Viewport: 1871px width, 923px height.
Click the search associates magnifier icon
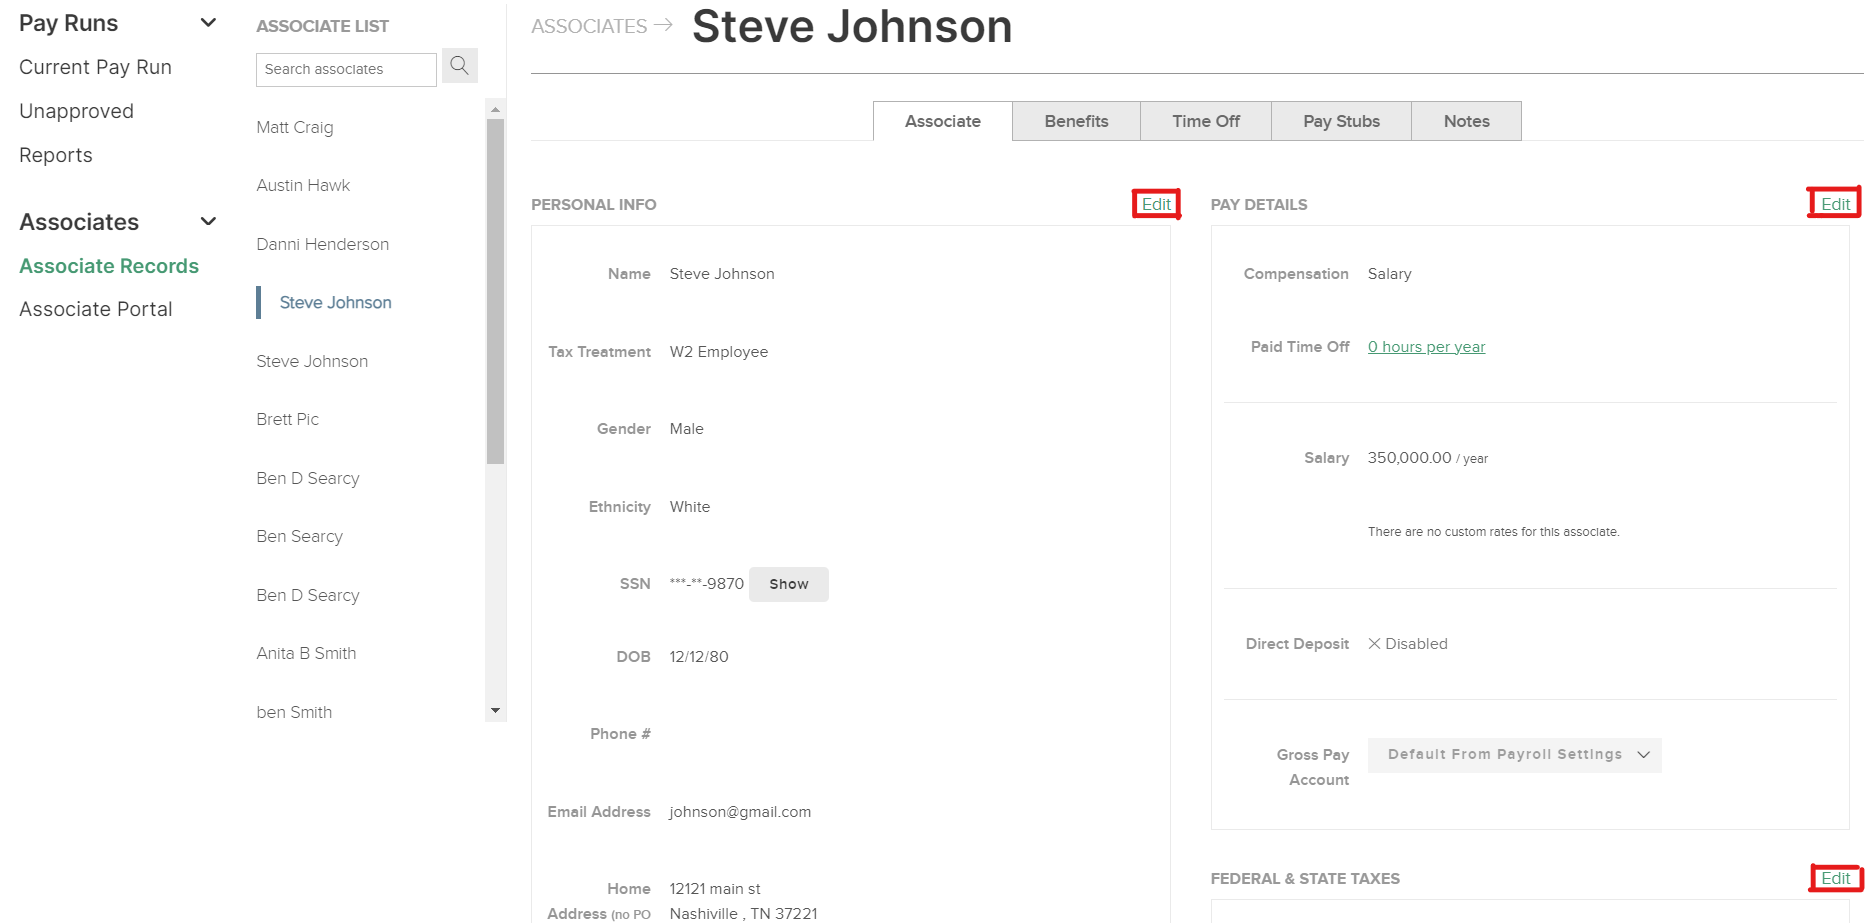tap(459, 65)
